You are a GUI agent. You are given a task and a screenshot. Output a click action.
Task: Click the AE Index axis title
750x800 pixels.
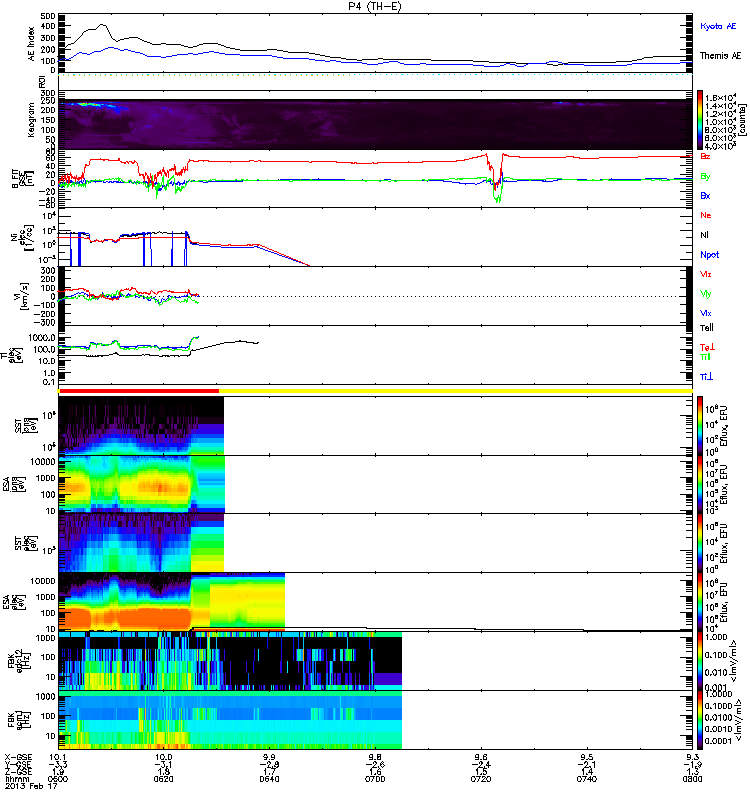[32, 44]
